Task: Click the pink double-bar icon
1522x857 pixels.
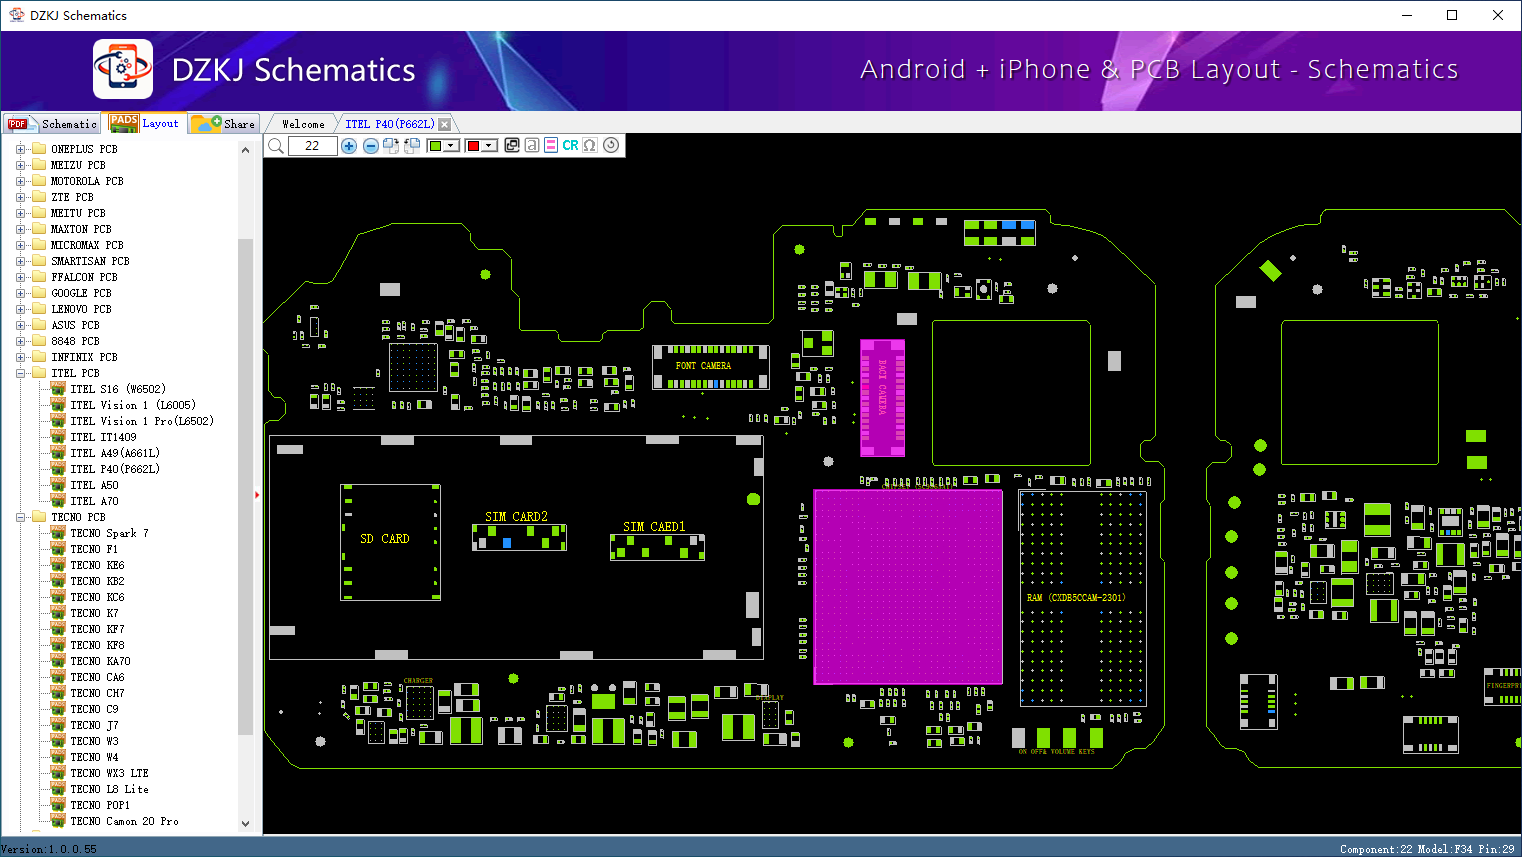Action: click(x=551, y=146)
